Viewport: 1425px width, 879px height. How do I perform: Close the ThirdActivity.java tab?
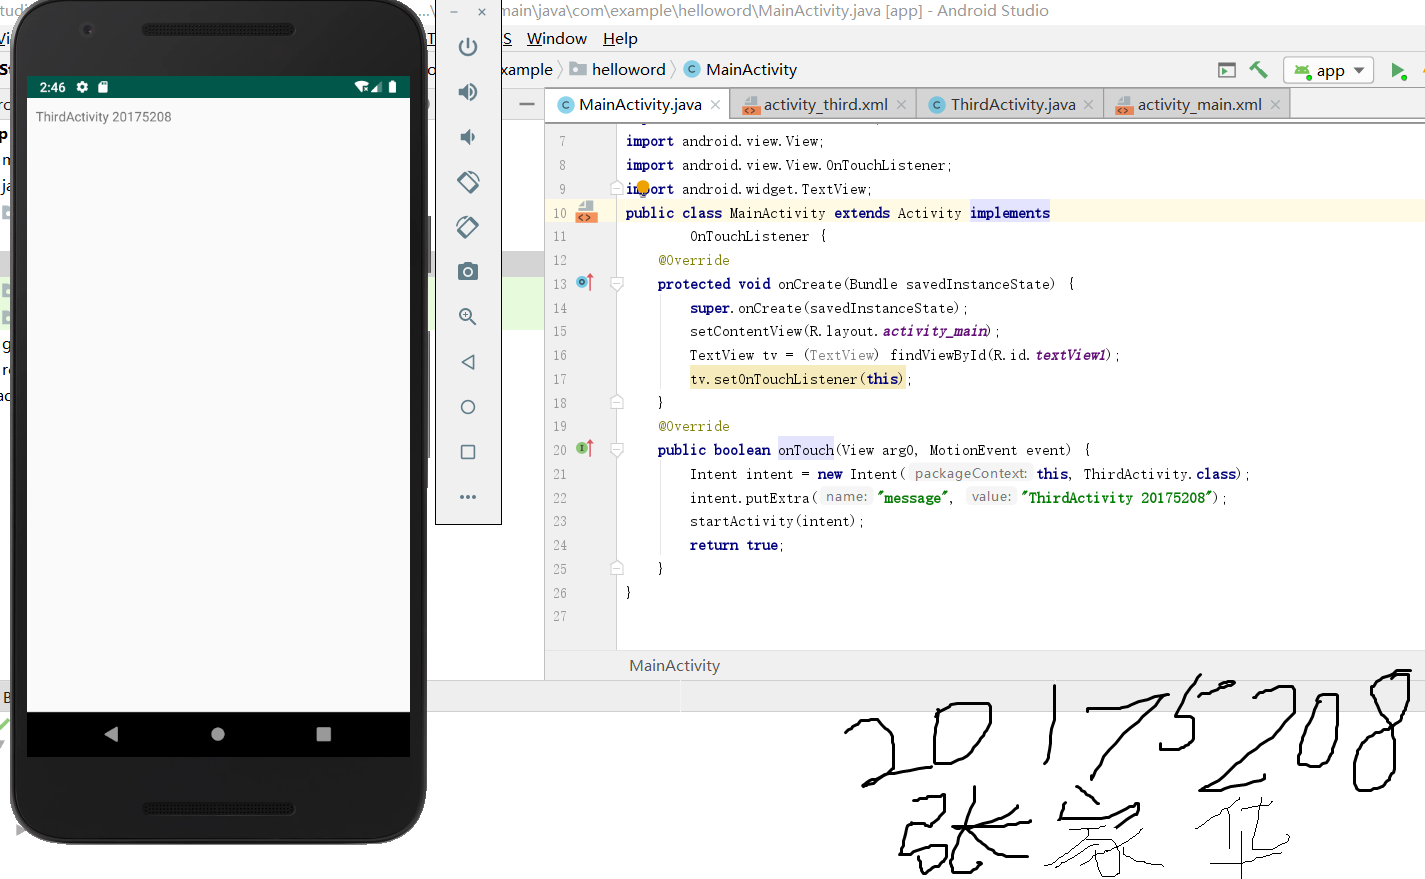1088,105
